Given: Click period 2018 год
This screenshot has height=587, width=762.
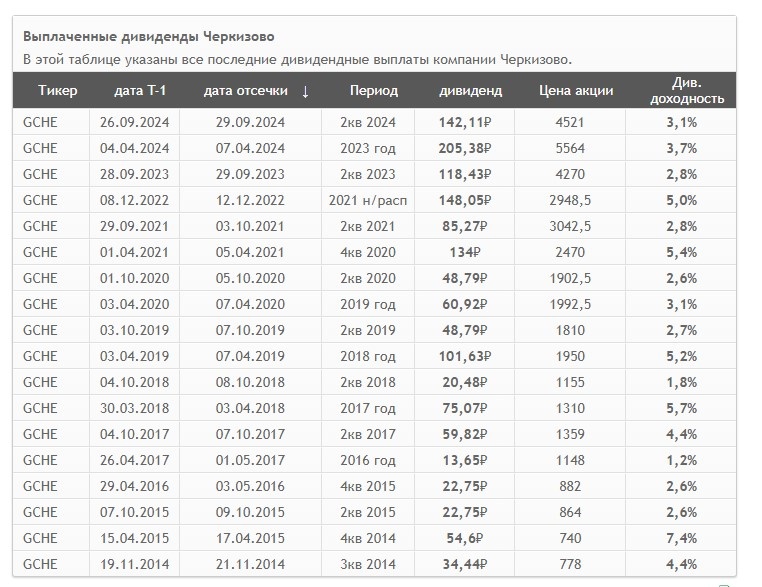Looking at the screenshot, I should pos(368,356).
